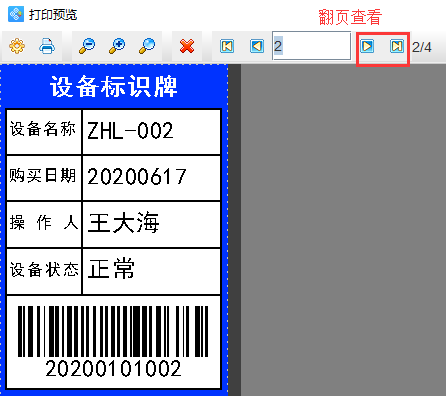Zoom in with plus magnifier
Viewport: 446px width, 396px height.
(117, 46)
